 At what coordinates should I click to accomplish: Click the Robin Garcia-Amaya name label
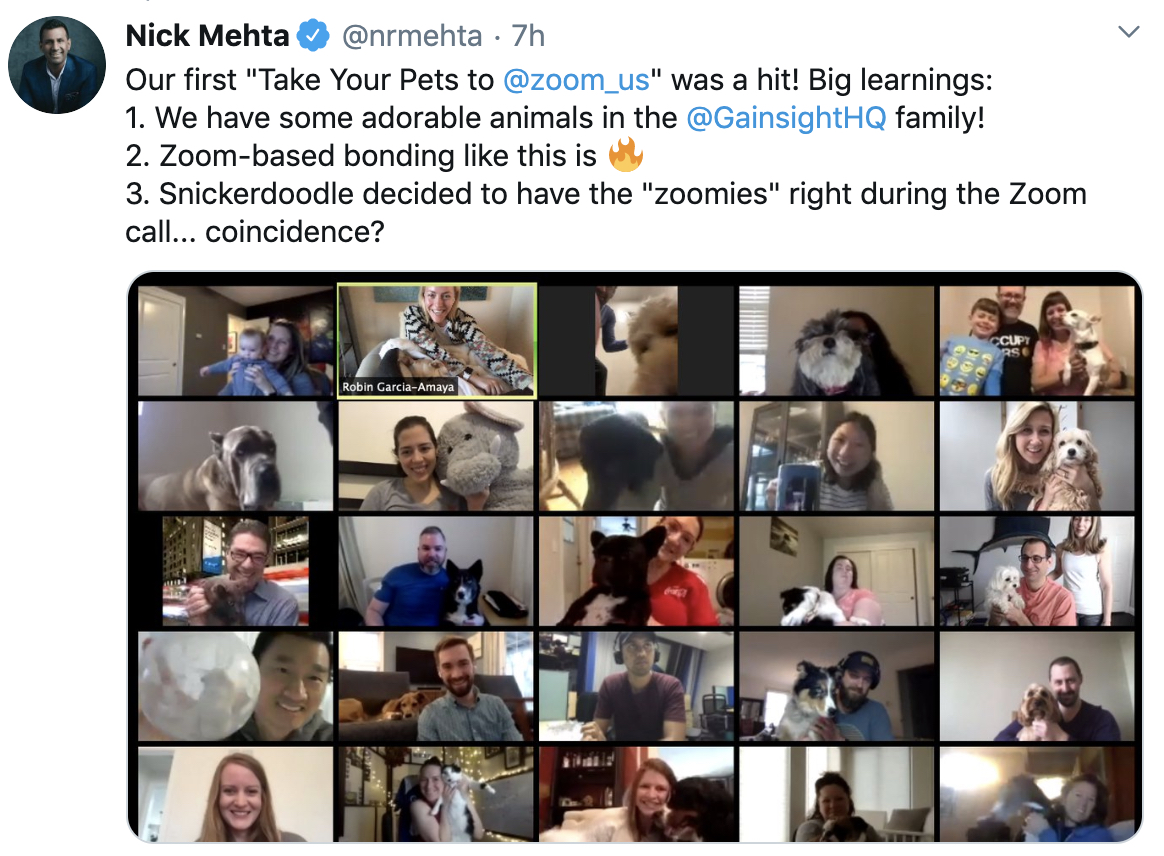pos(398,387)
